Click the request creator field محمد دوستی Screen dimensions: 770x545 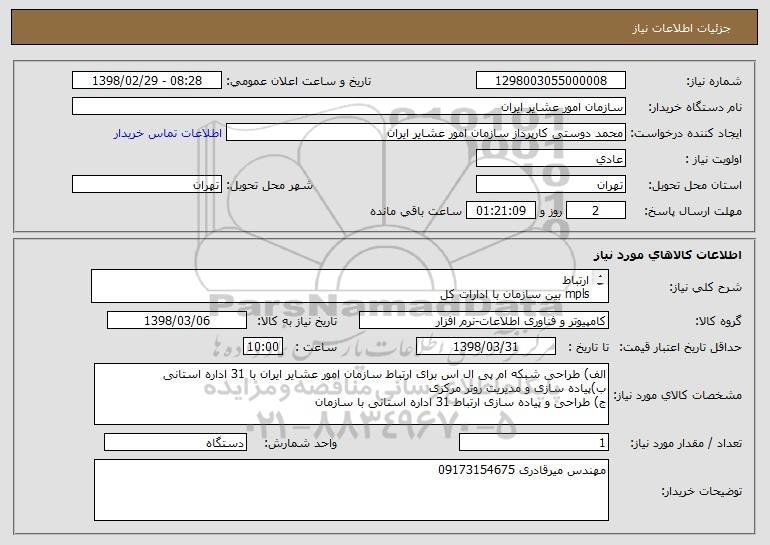[426, 132]
